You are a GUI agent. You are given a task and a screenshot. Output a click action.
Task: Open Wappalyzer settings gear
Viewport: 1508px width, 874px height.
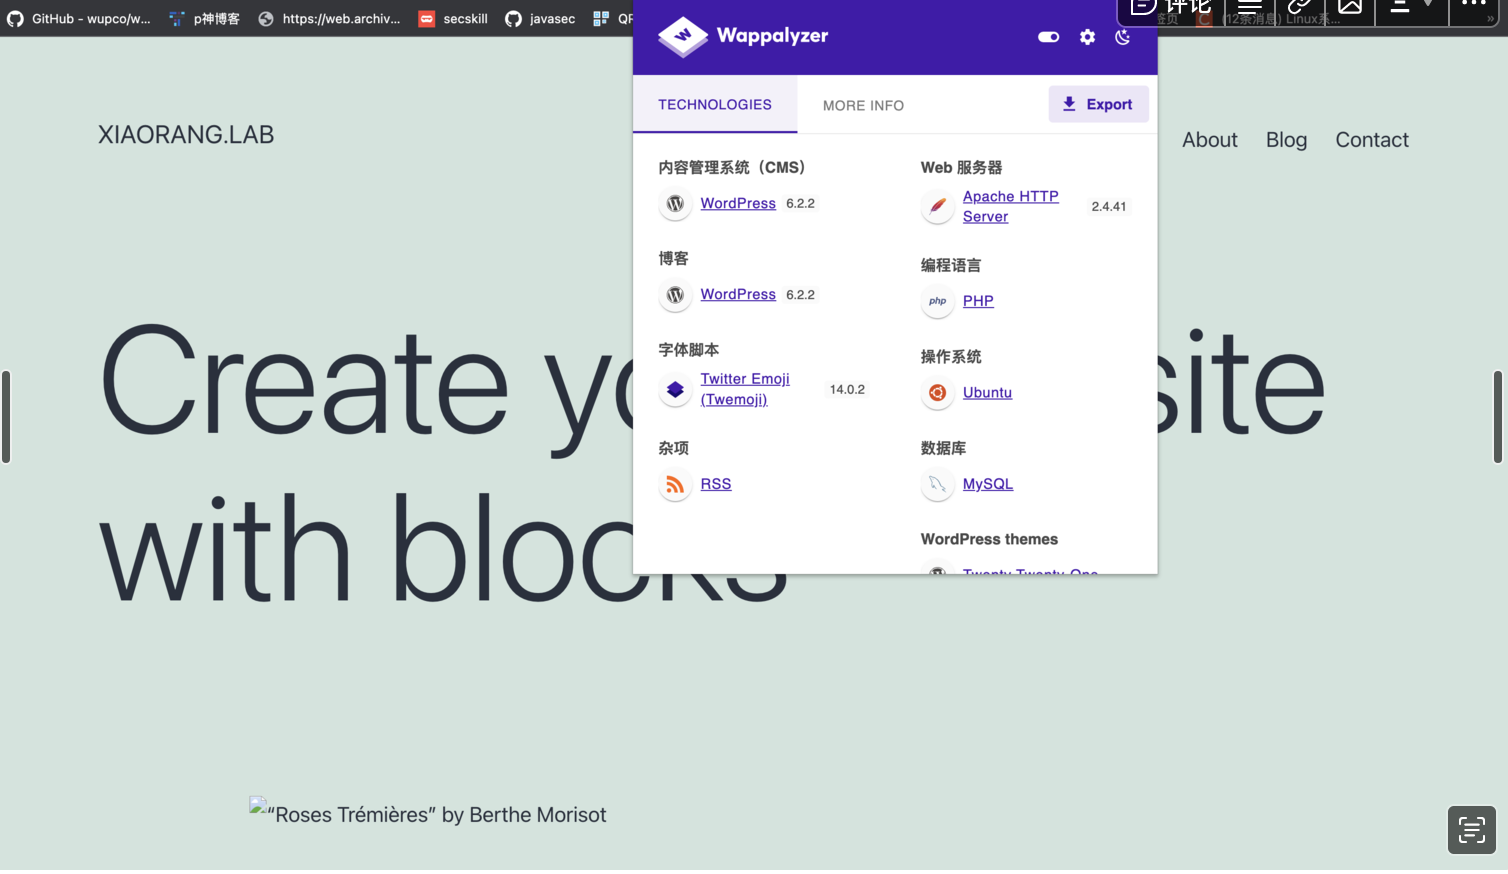point(1087,37)
